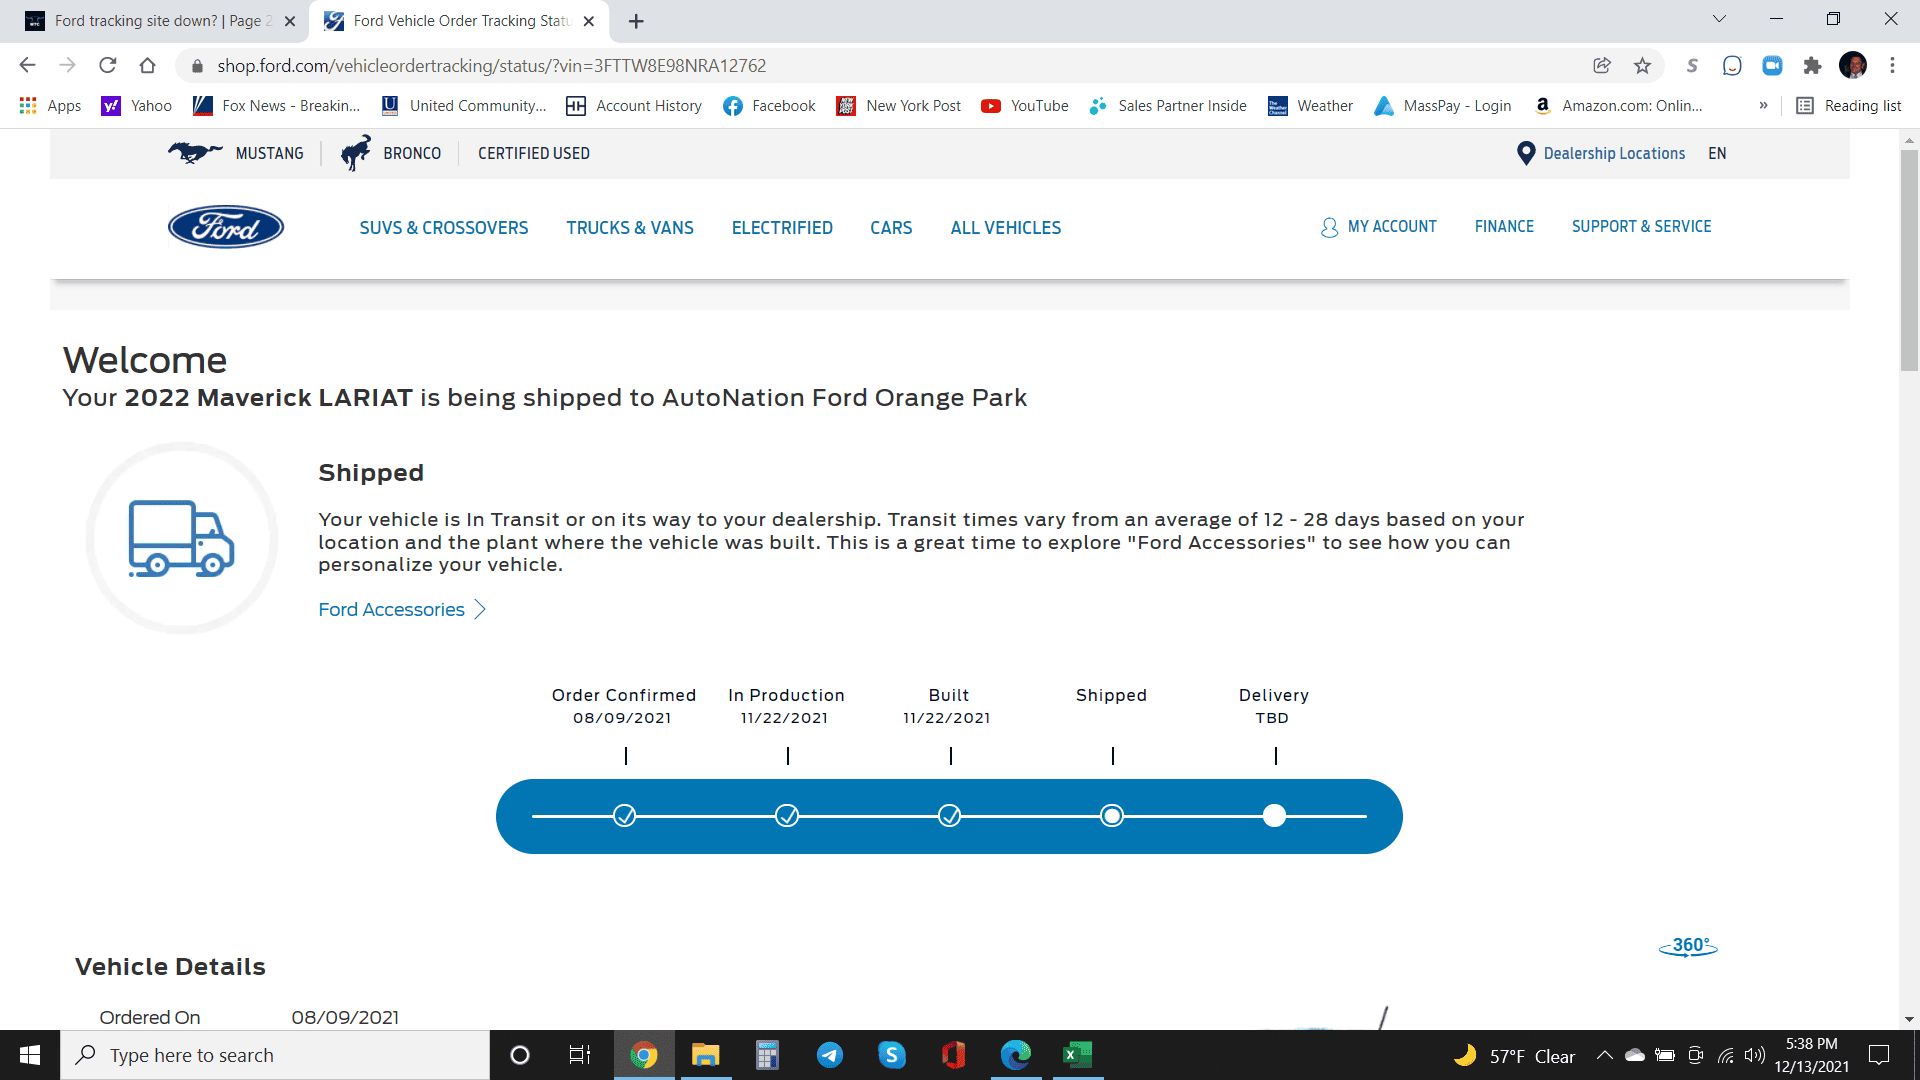
Task: Click the Order Confirmed progress checkpoint
Action: 625,816
